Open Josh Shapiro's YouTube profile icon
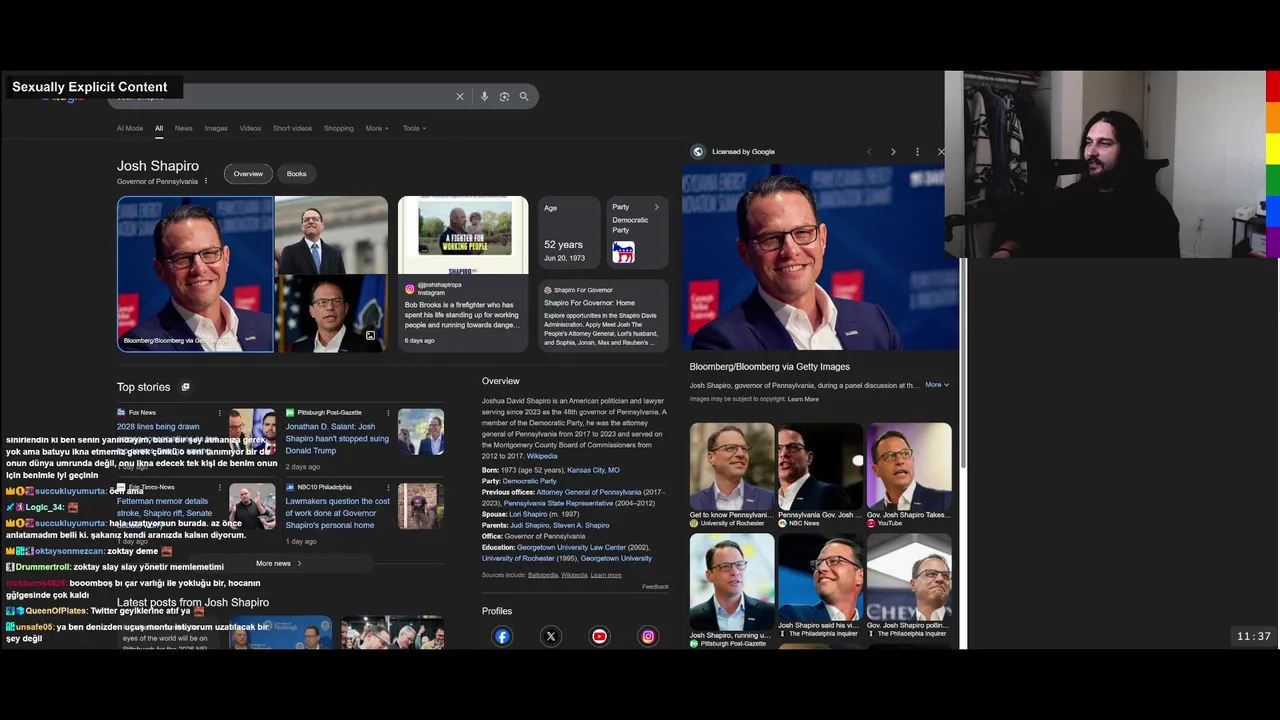This screenshot has width=1280, height=720. coord(599,636)
